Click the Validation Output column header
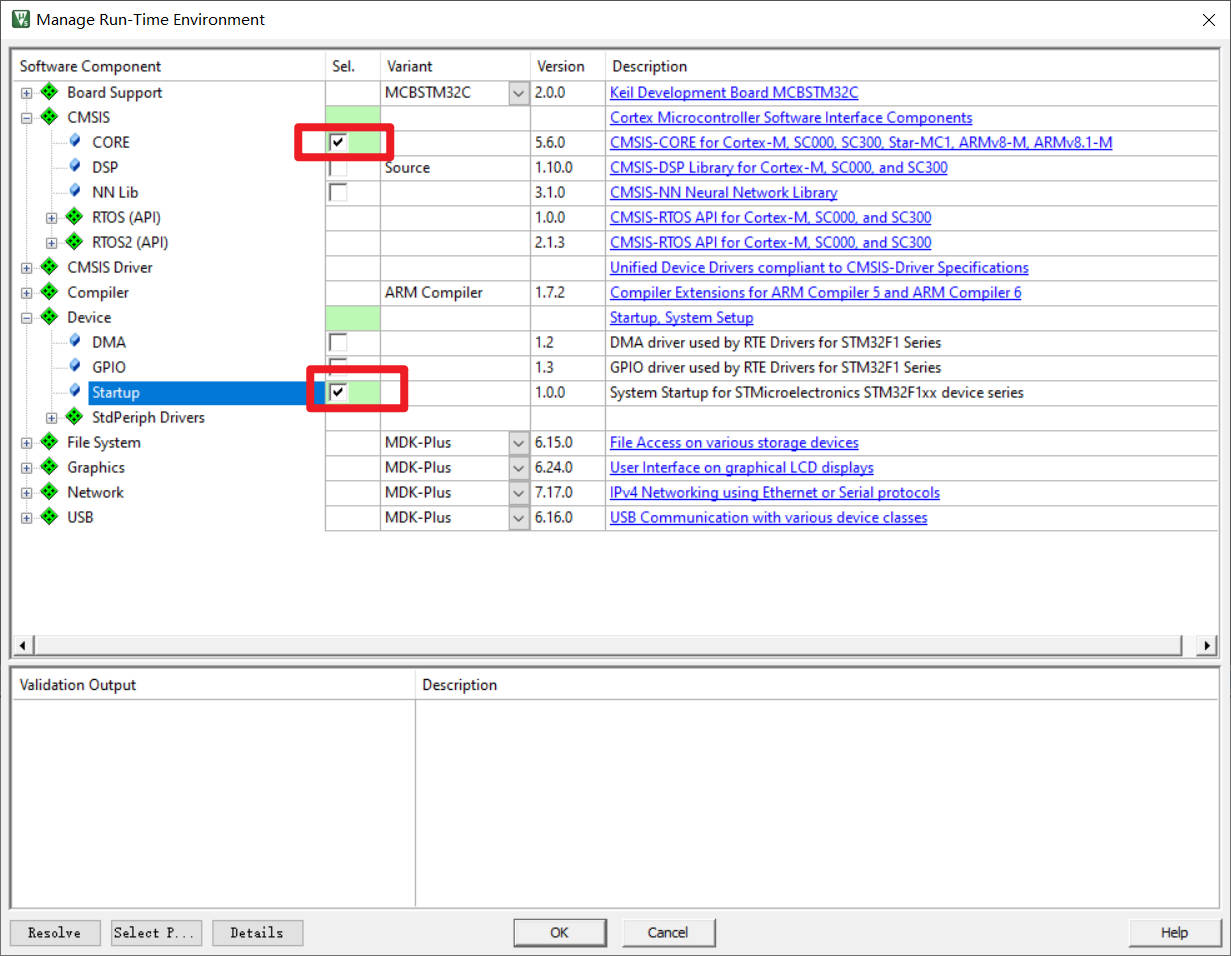 (x=213, y=685)
